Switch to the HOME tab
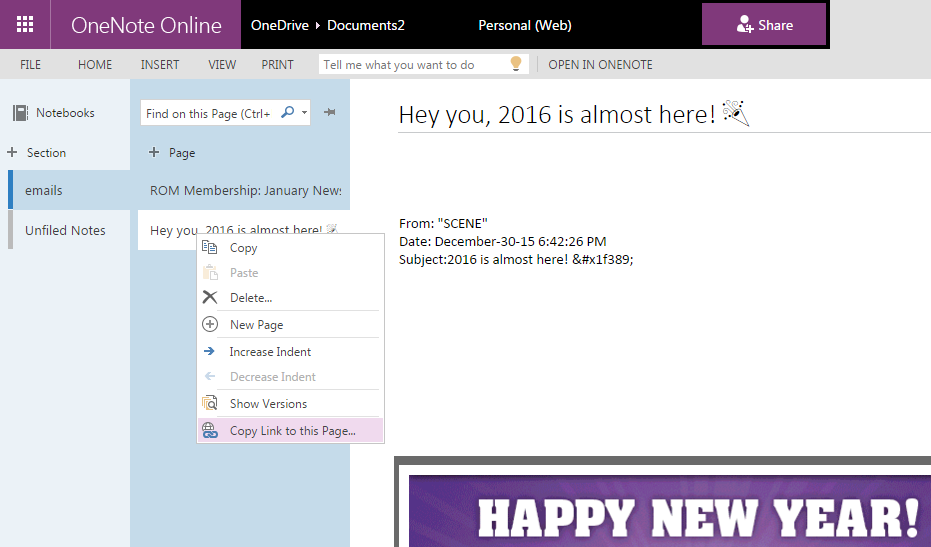Screen dimensions: 931x547 pos(95,64)
